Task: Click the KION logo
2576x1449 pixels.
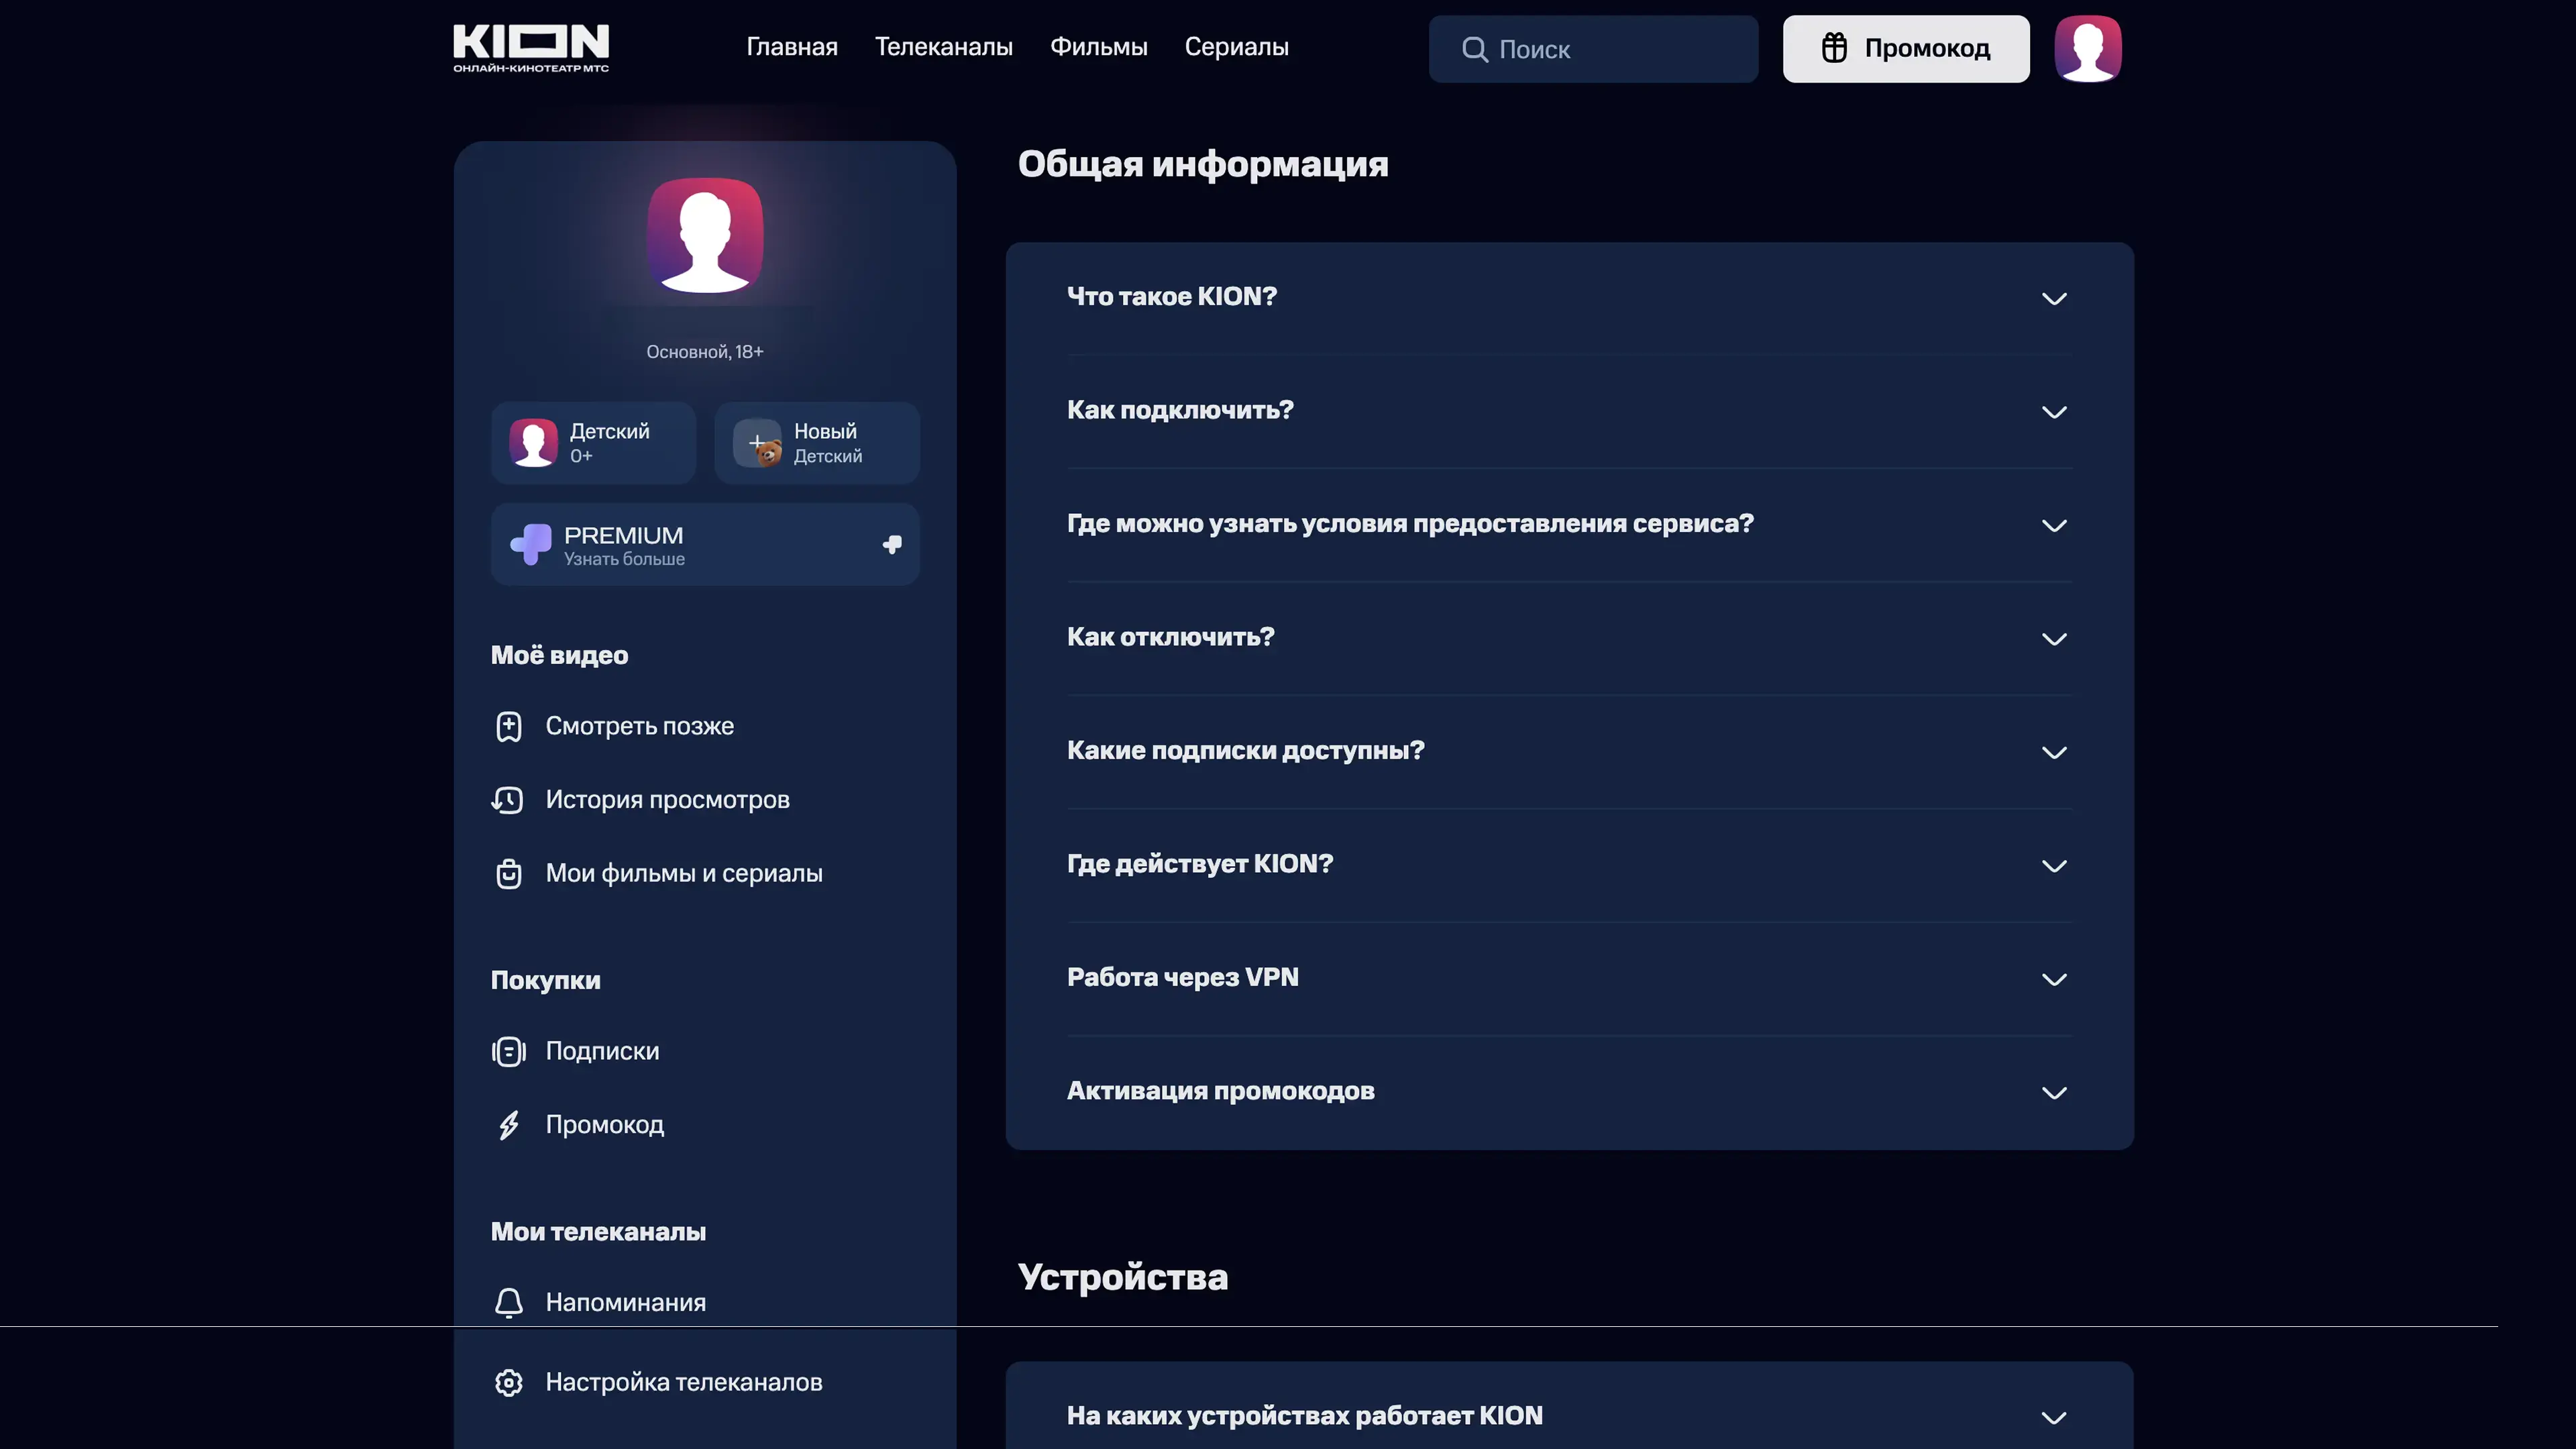Action: [x=530, y=47]
